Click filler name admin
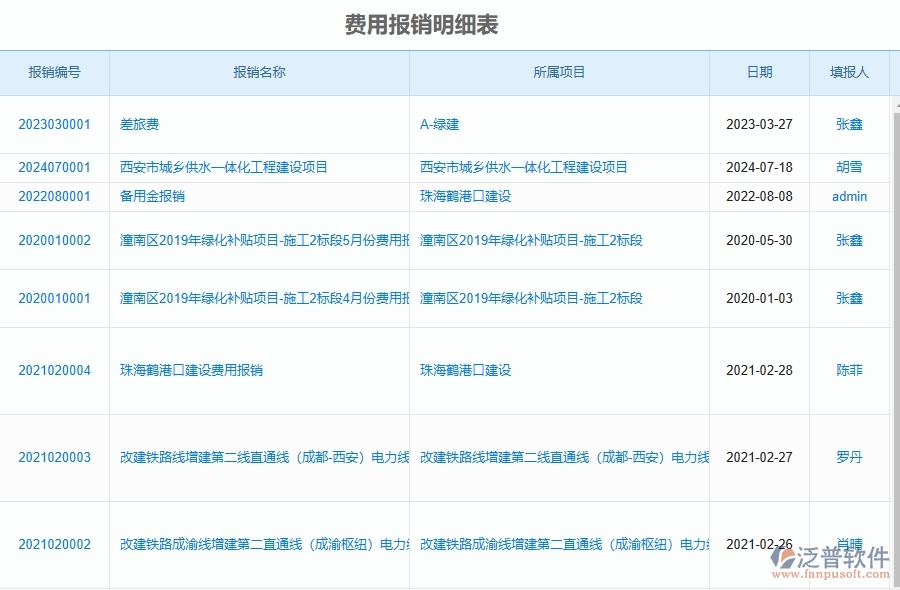The height and width of the screenshot is (590, 900). [x=848, y=196]
